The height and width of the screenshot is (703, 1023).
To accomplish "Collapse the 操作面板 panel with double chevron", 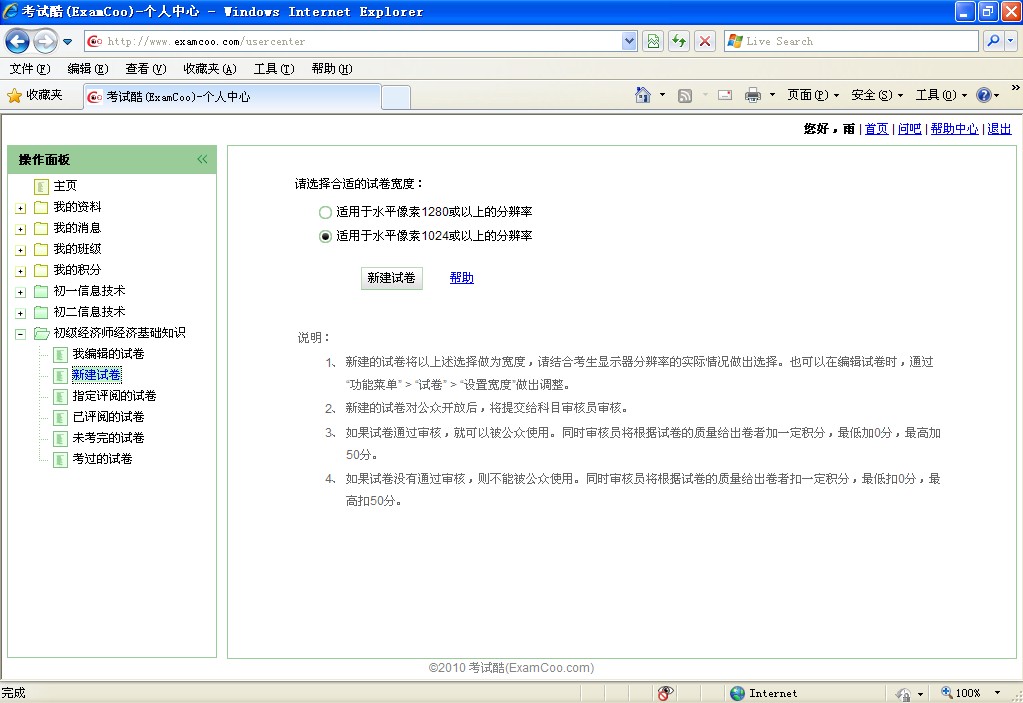I will pyautogui.click(x=202, y=160).
